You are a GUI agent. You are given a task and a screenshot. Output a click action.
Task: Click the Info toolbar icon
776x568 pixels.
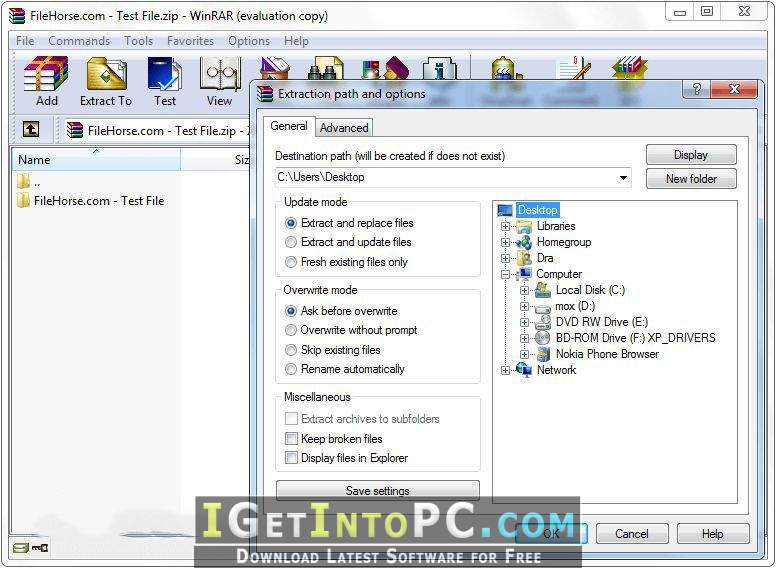[439, 68]
